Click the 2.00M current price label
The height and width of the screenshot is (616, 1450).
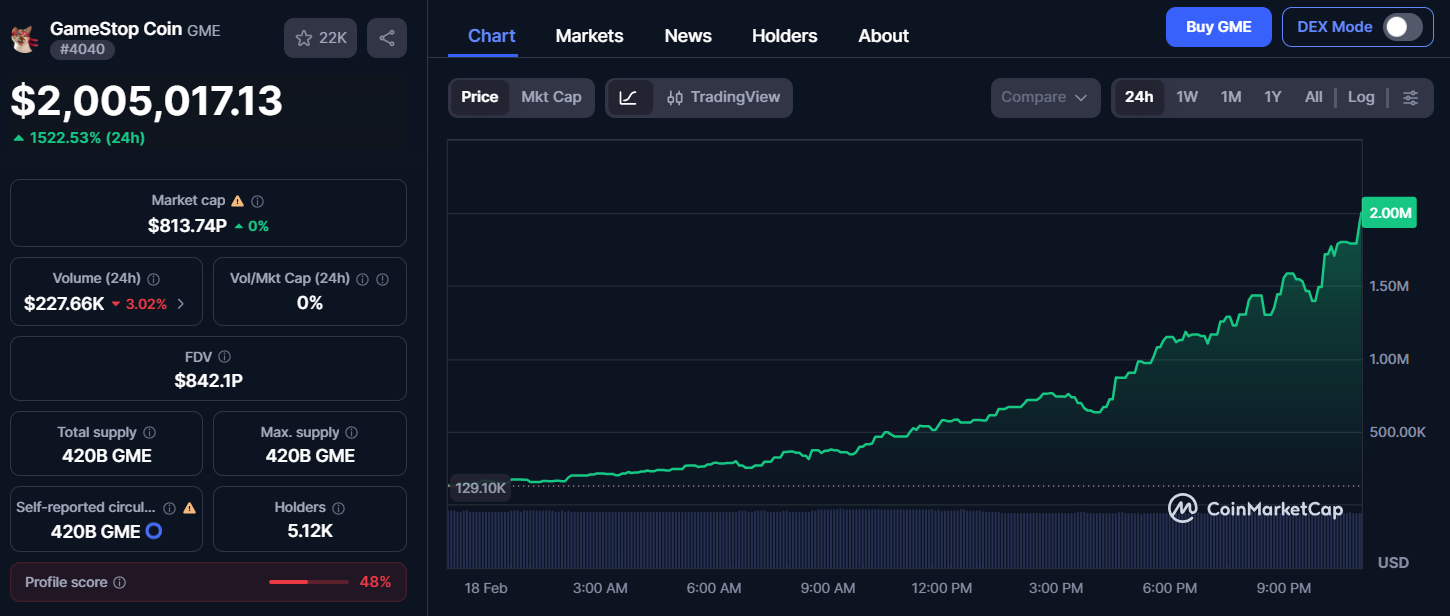pyautogui.click(x=1389, y=213)
